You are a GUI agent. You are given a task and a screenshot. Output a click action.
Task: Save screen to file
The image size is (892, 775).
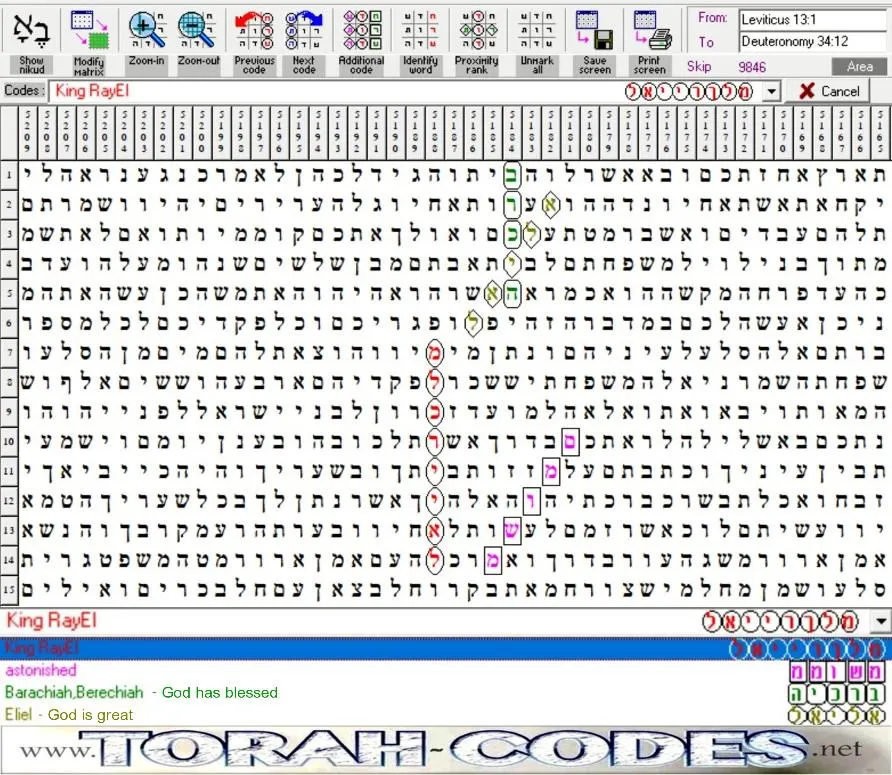[594, 42]
